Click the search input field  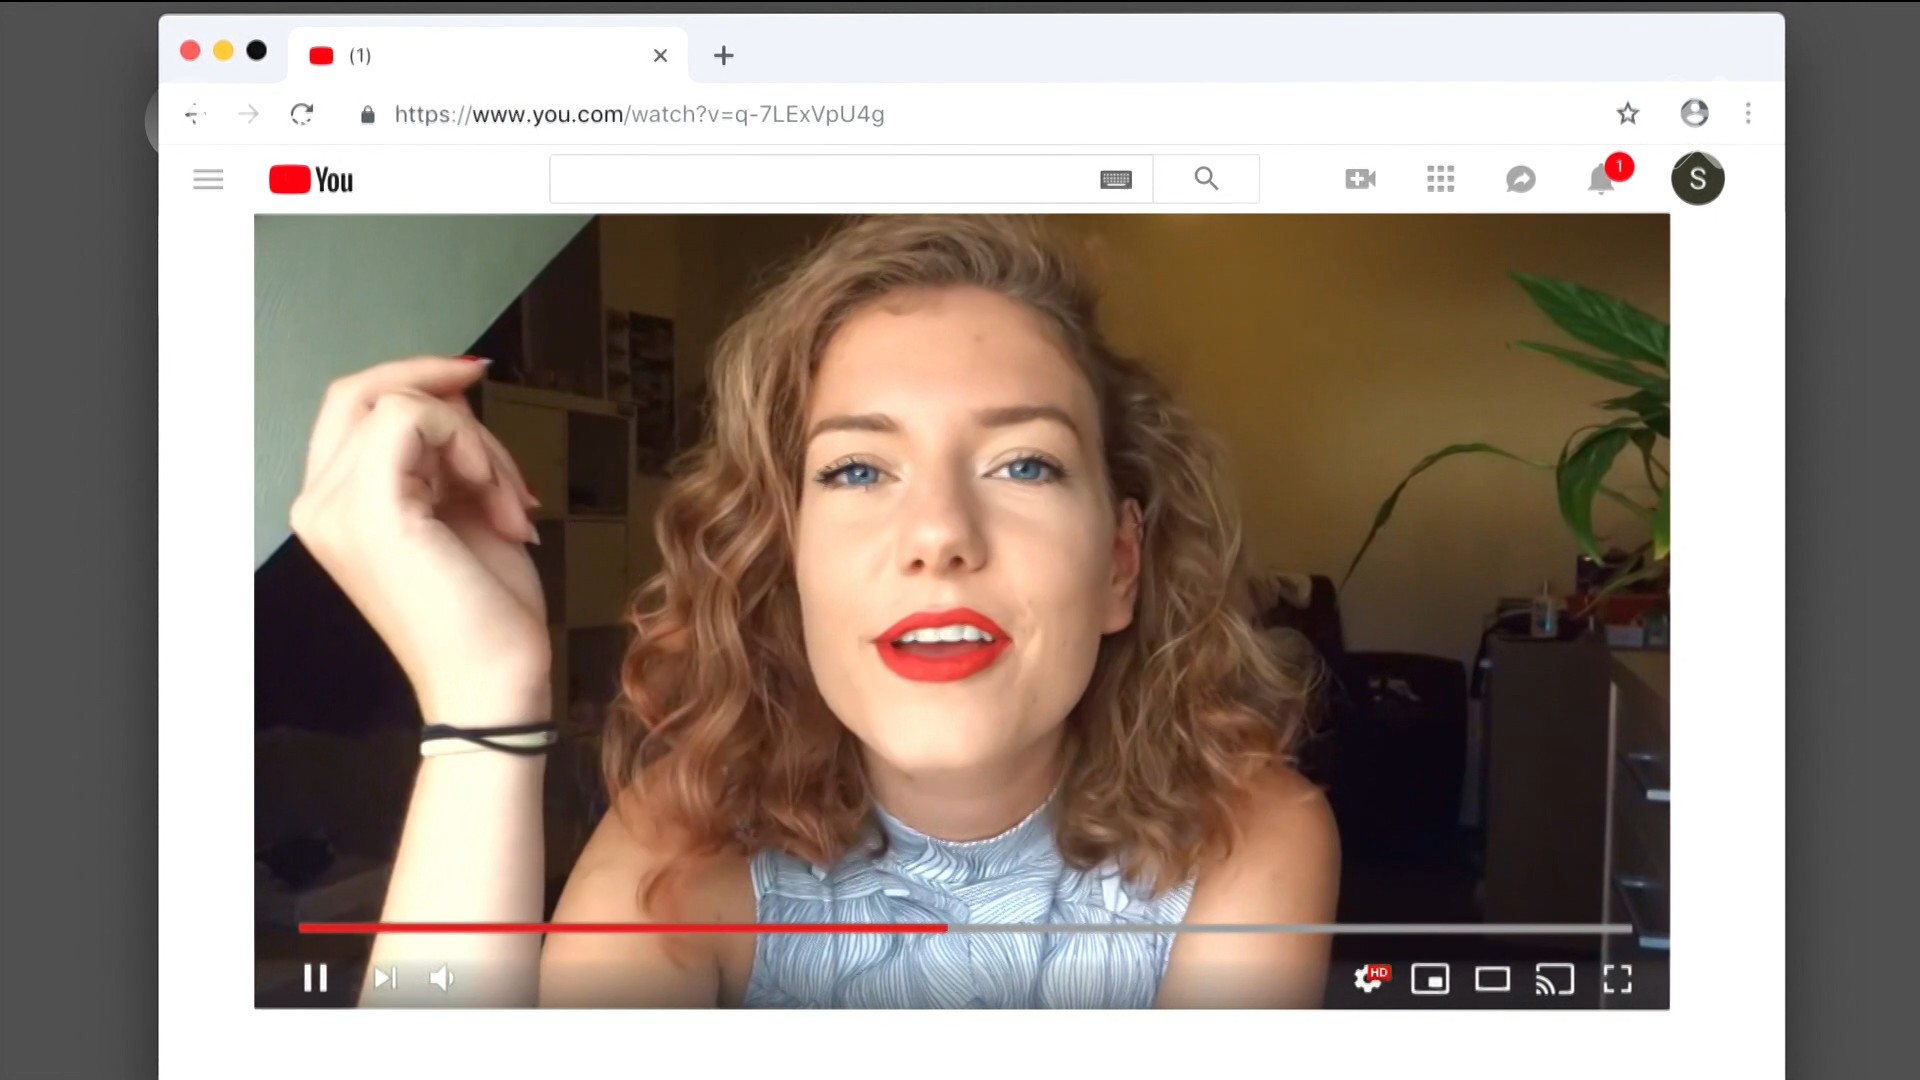point(820,180)
